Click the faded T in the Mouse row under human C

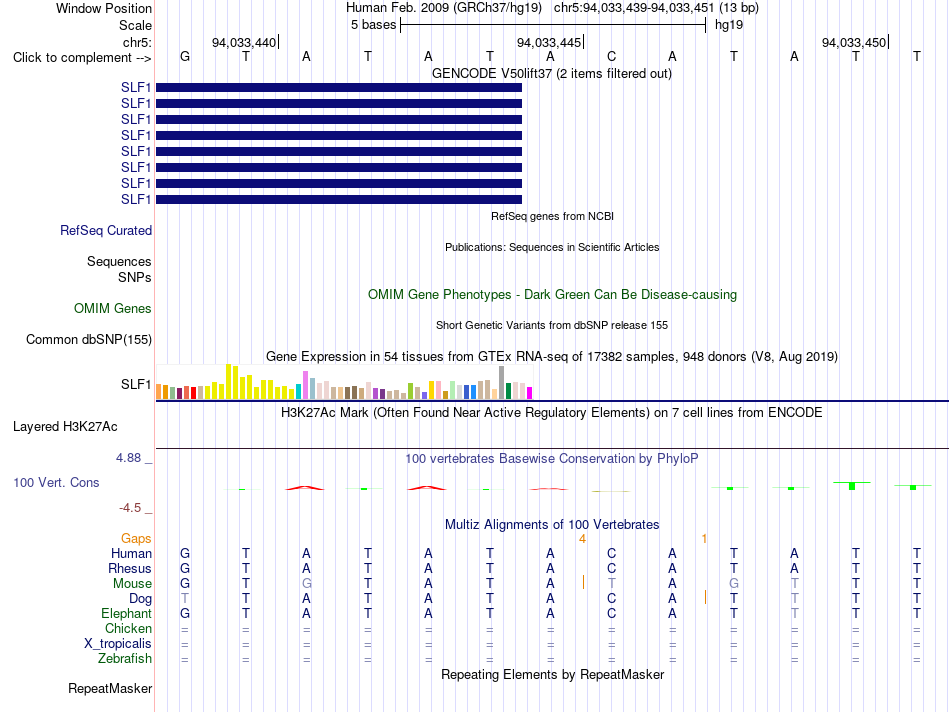(611, 584)
